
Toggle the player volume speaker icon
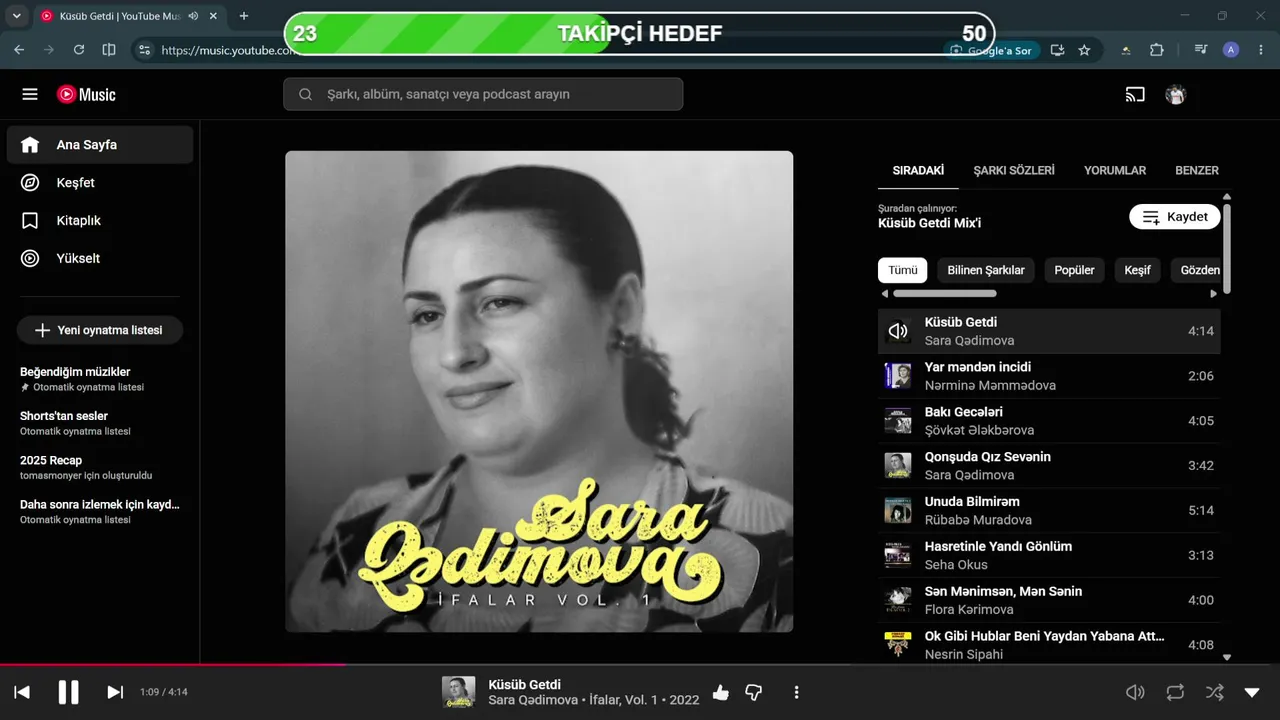1135,692
